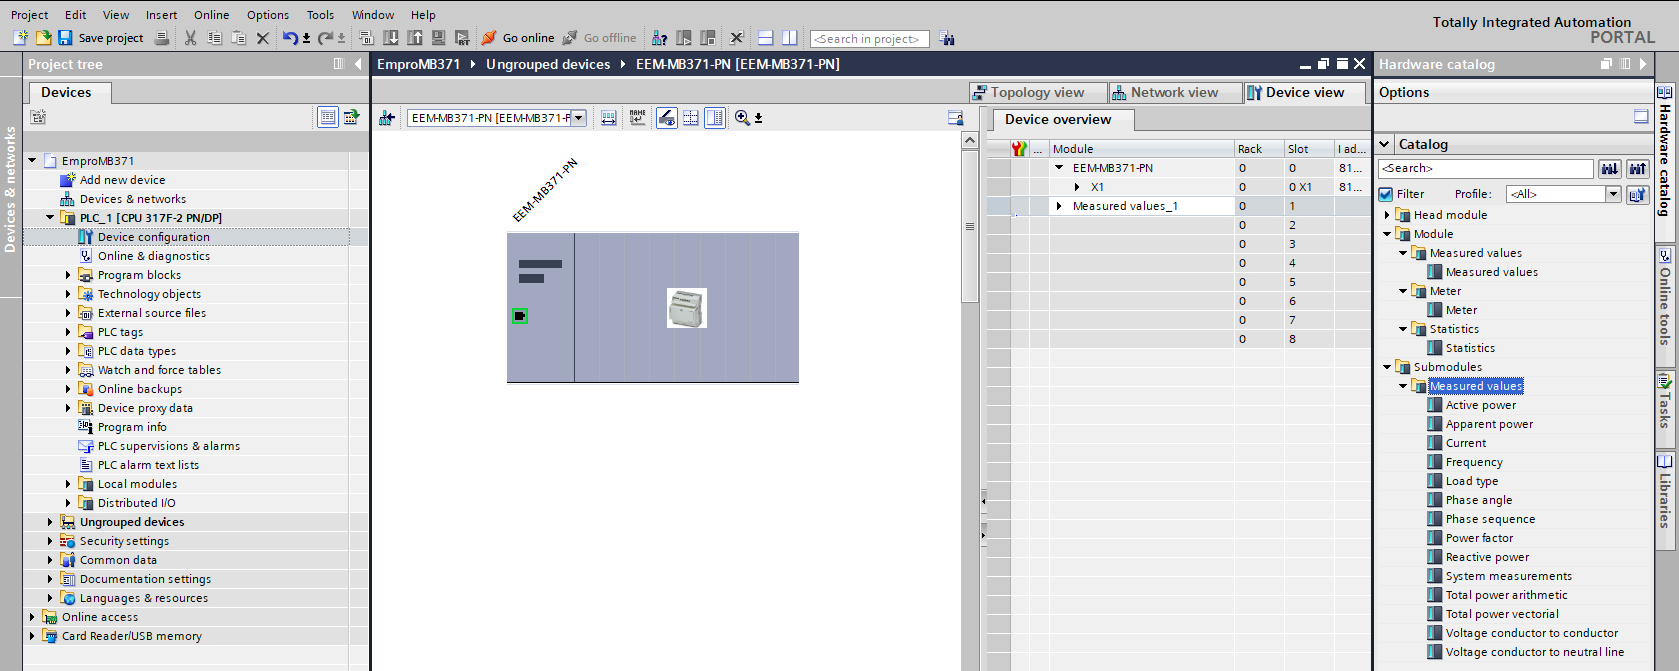Click the Zoom magnifier icon in device view
This screenshot has height=671, width=1679.
742,118
